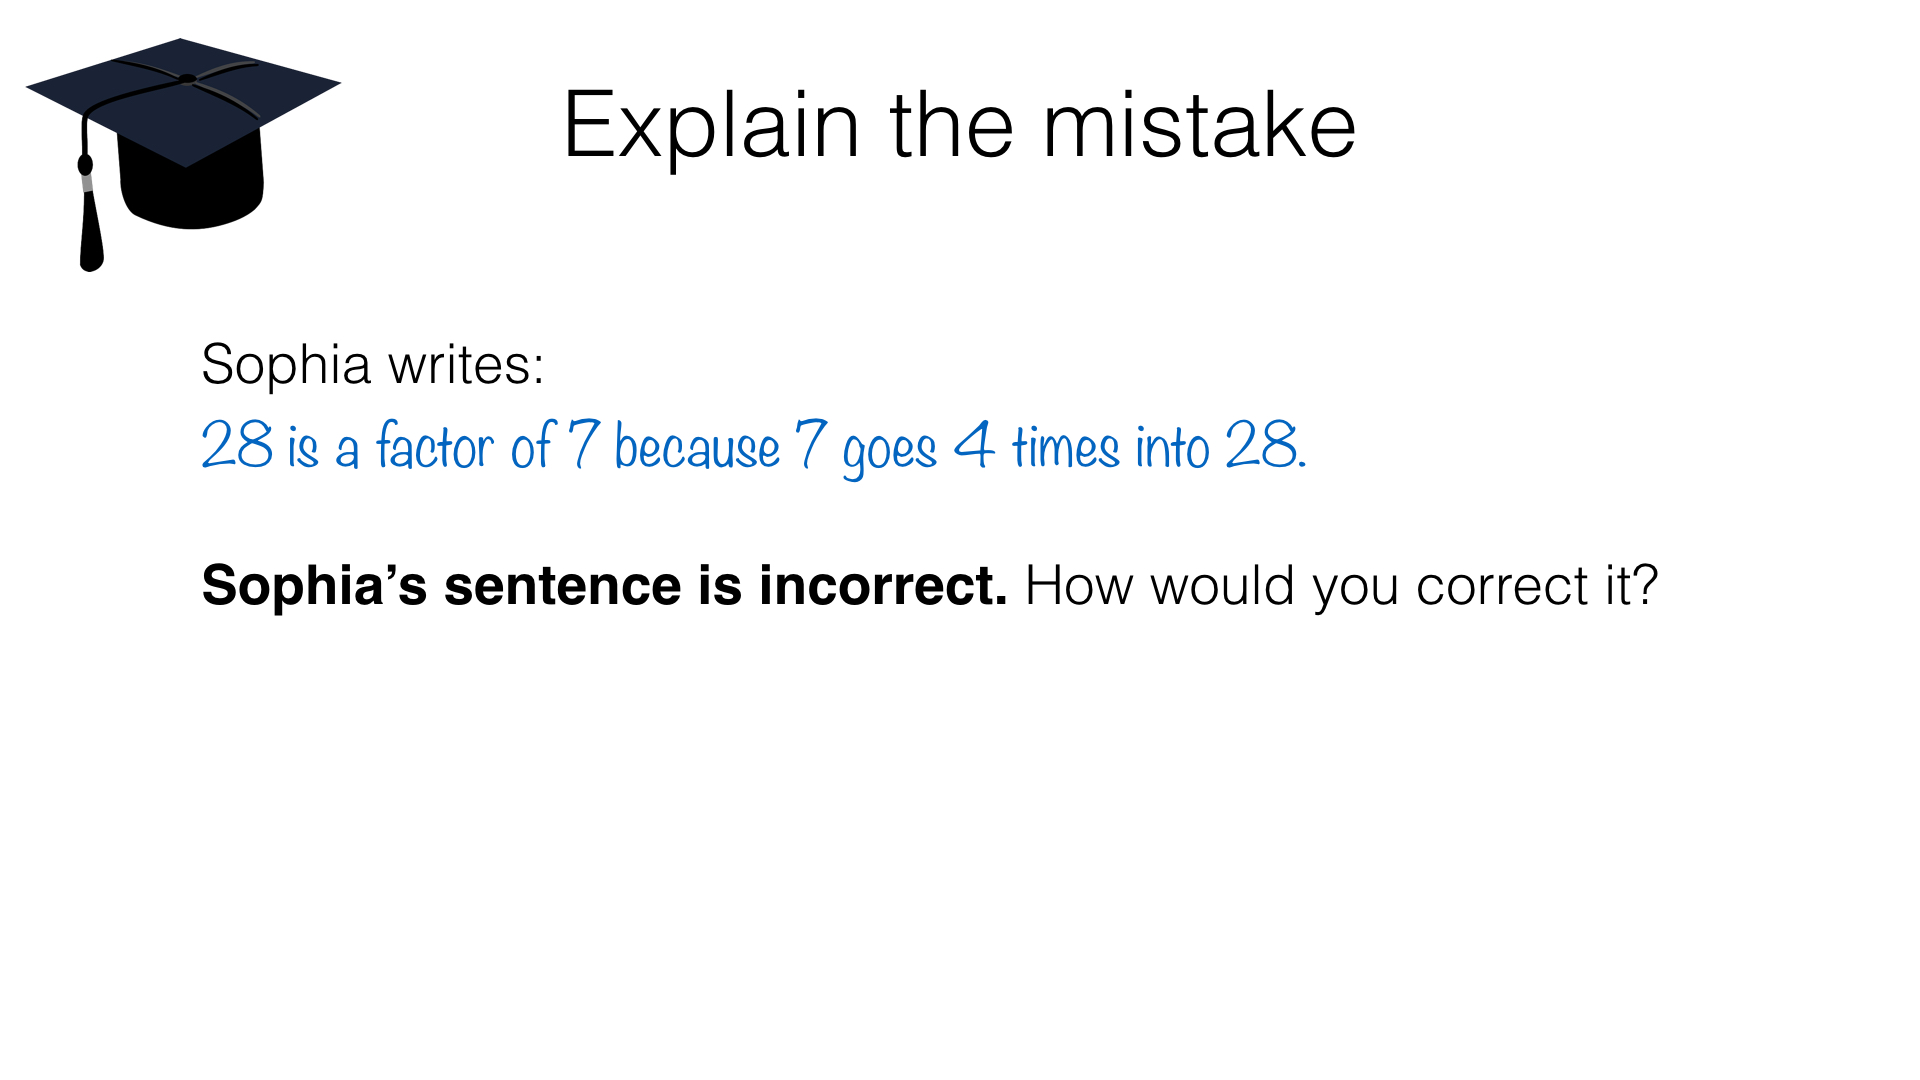
Task: Click the word "times" in the blue sentence
Action: (1066, 447)
